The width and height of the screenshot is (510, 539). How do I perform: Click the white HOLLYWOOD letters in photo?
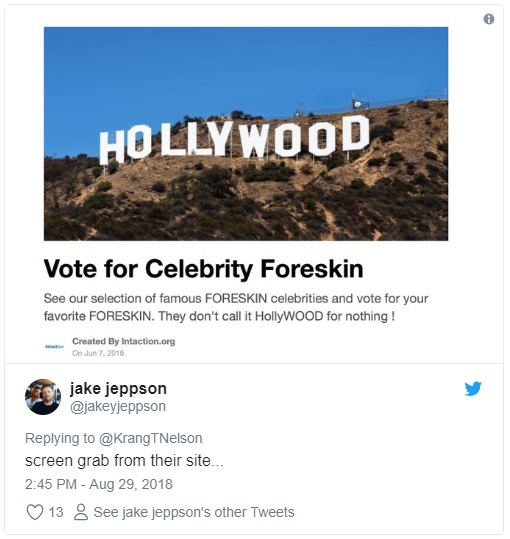234,139
